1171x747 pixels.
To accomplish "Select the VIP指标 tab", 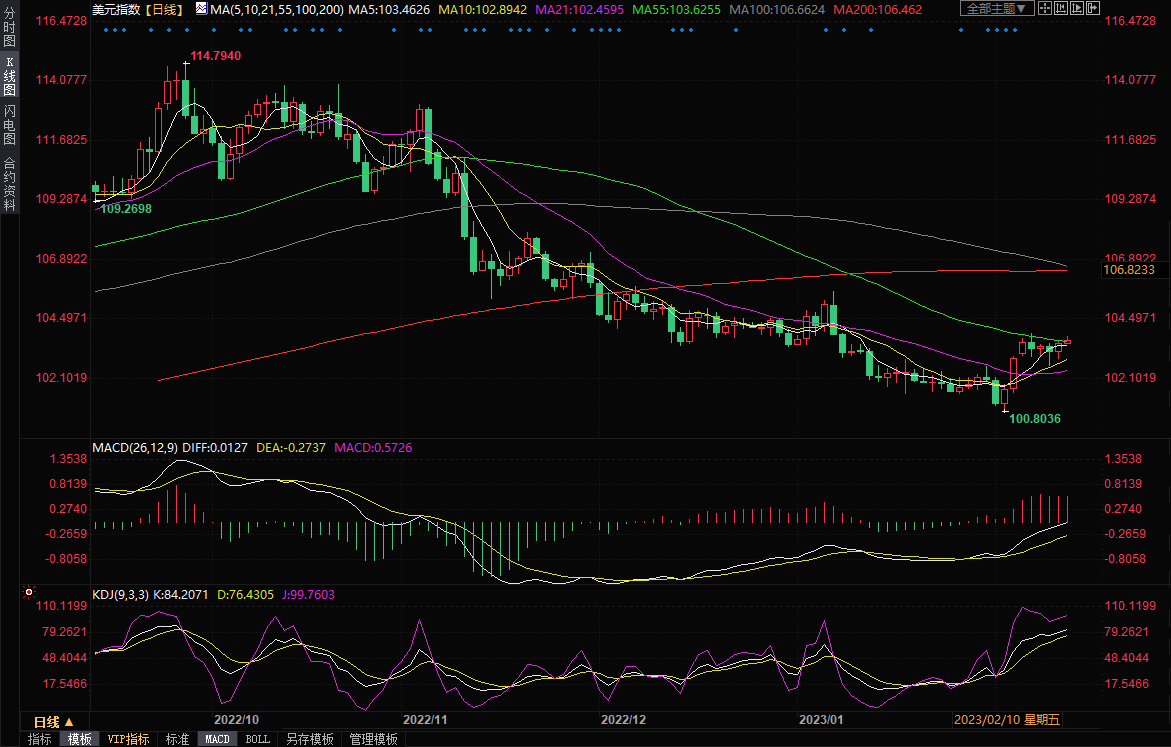I will [x=129, y=739].
